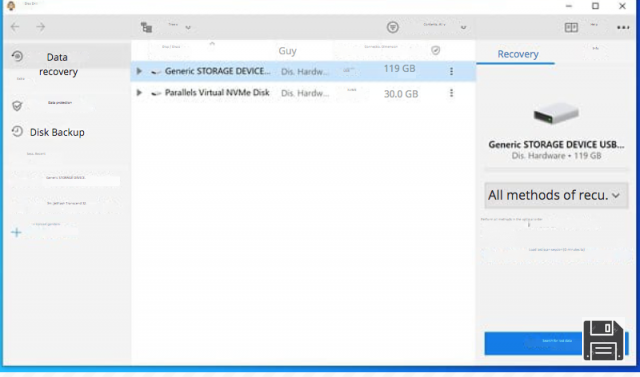Click the hard drive image in Recovery panel
The width and height of the screenshot is (640, 377).
click(556, 113)
